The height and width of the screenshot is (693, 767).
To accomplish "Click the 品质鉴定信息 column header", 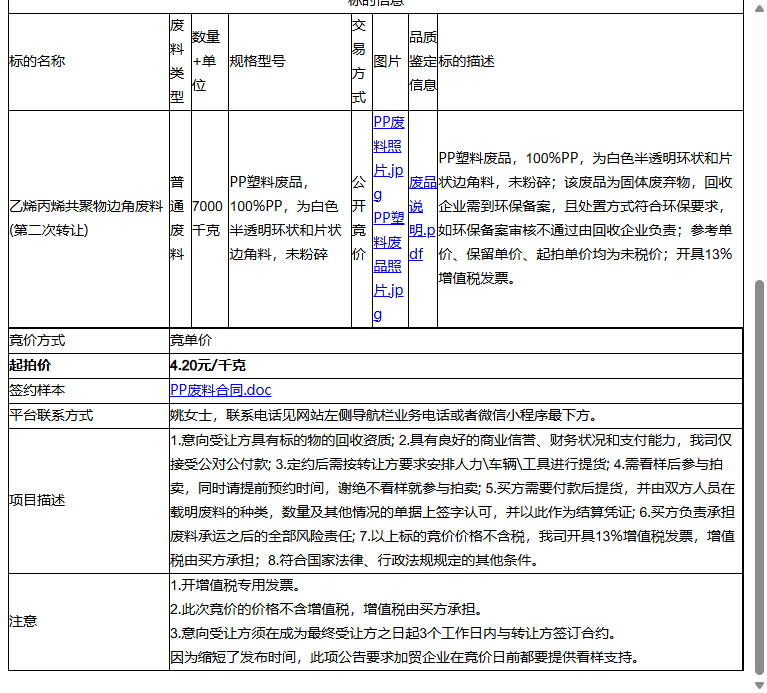I will click(x=423, y=62).
